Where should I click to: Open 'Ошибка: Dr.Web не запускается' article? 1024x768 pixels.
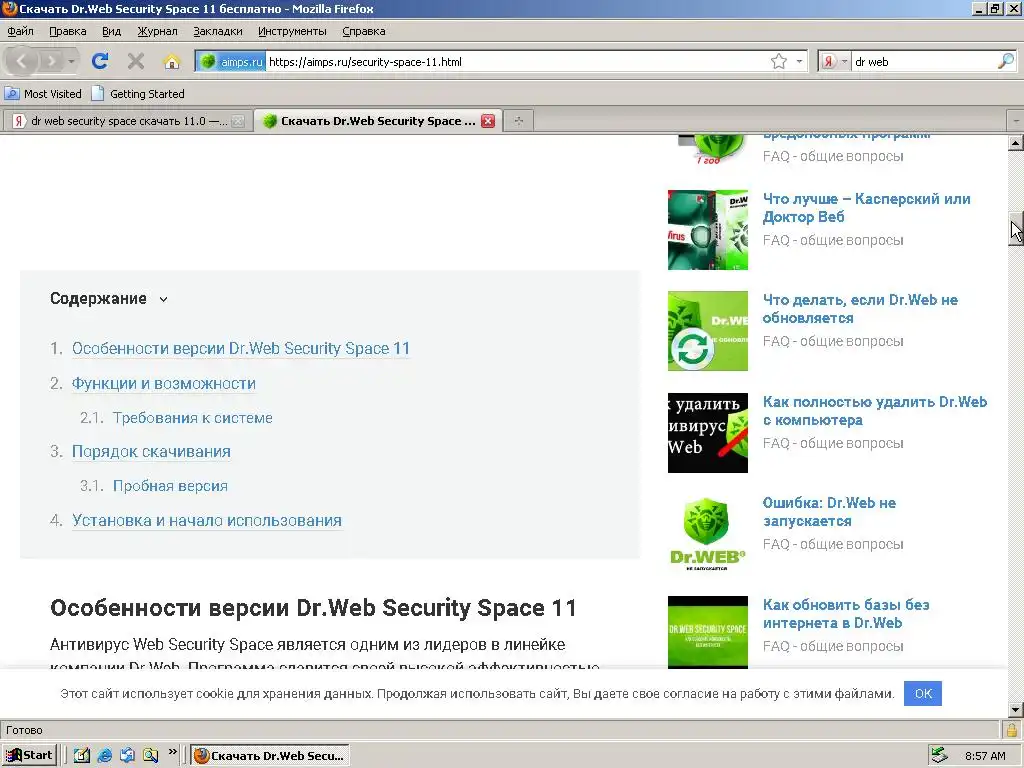(x=829, y=512)
